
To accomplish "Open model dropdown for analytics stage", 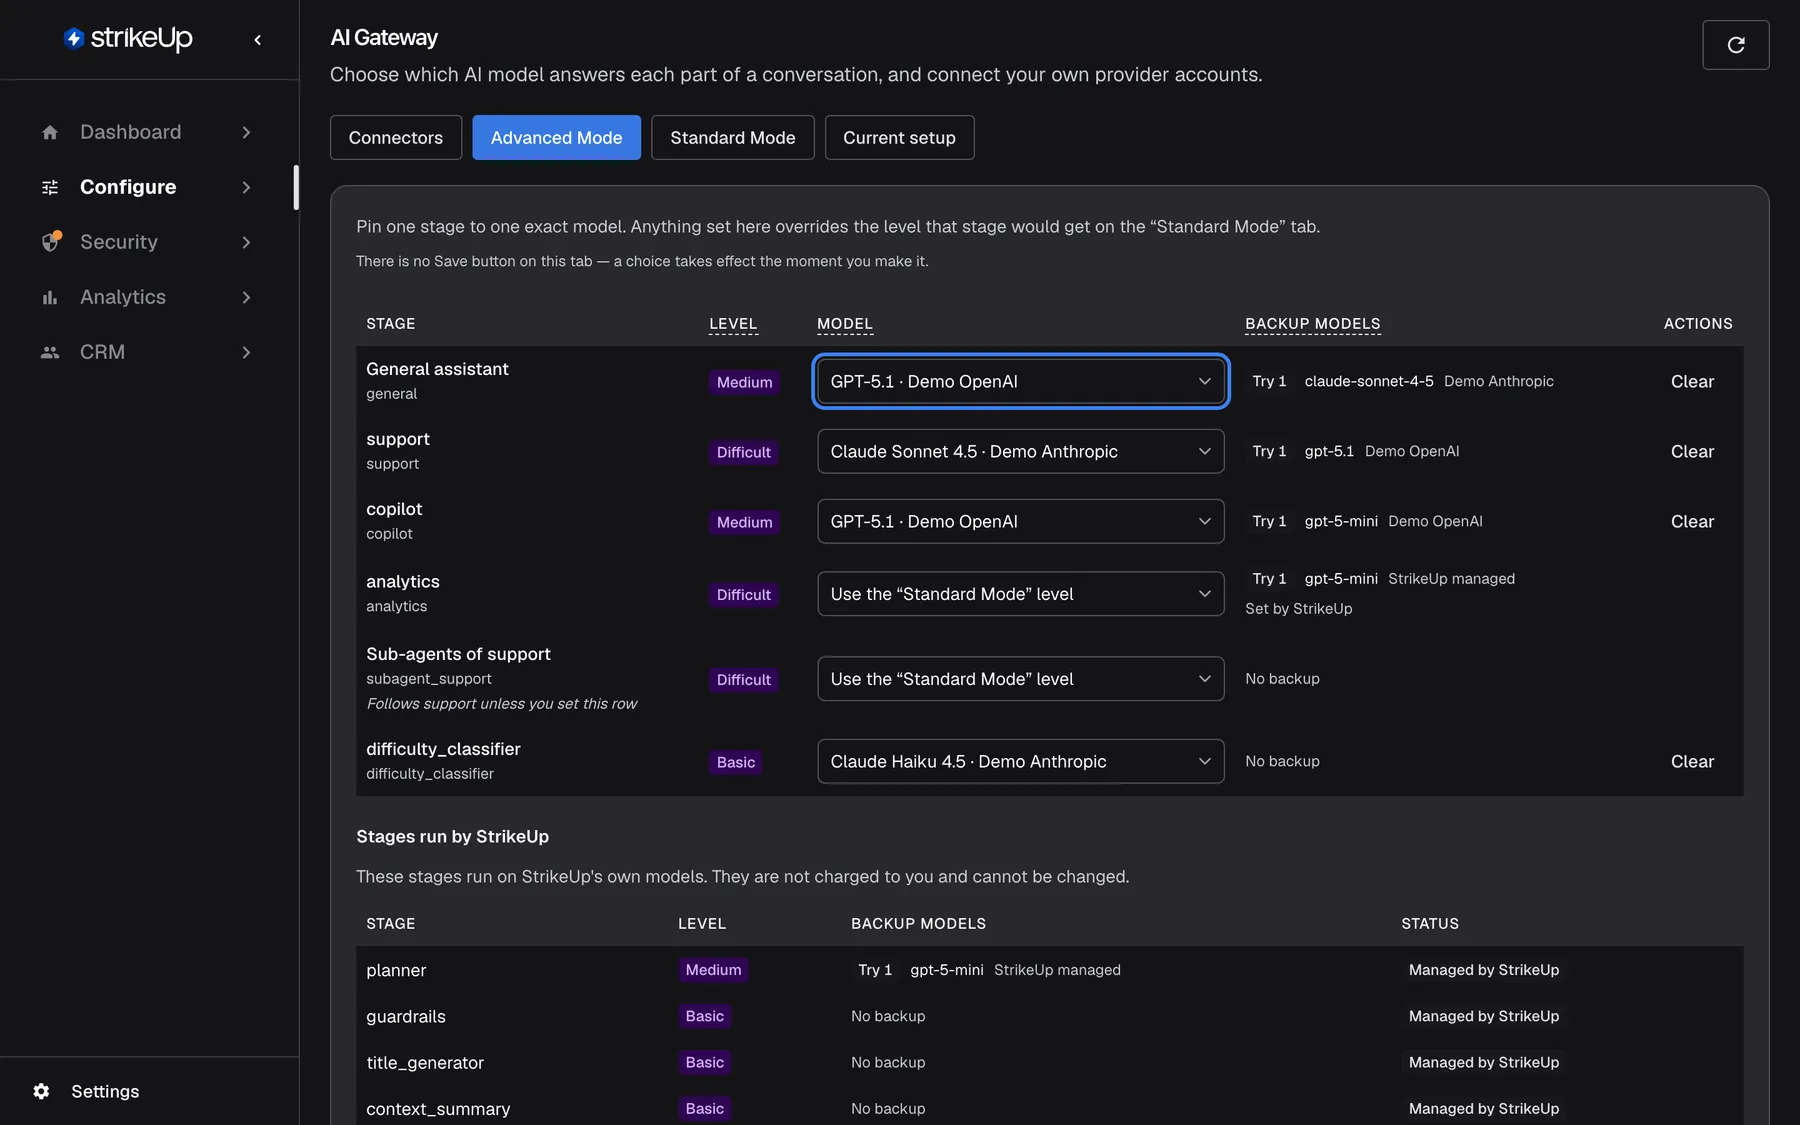I will (x=1021, y=594).
